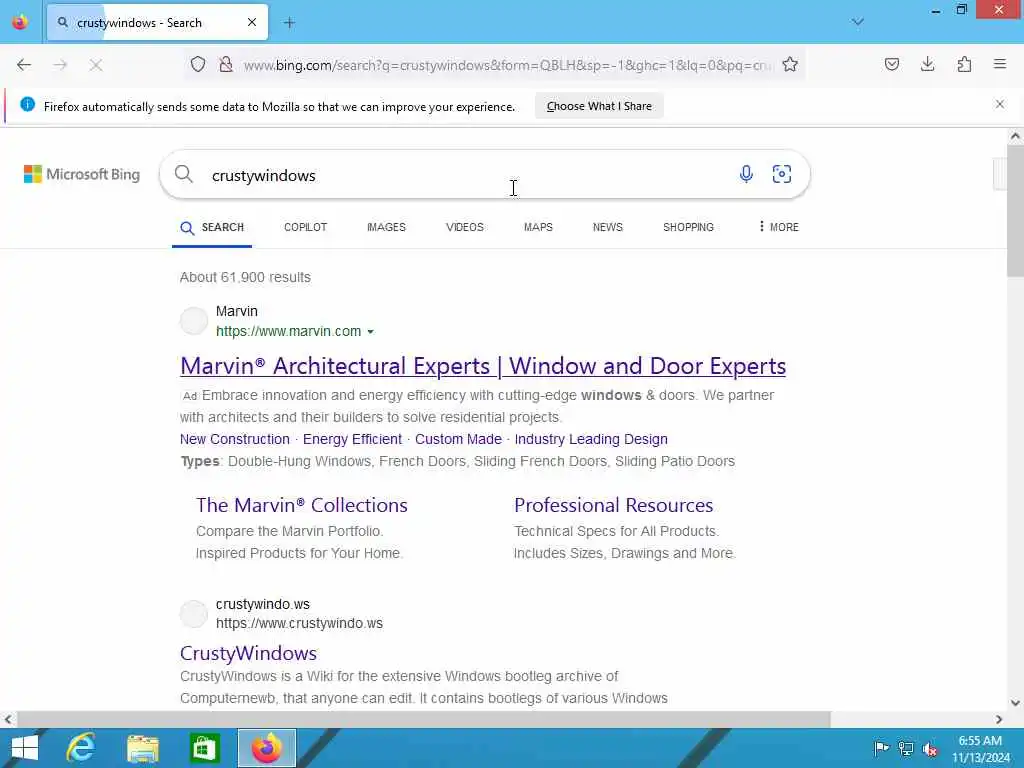
Task: Open the Downloads panel icon
Action: coord(927,64)
